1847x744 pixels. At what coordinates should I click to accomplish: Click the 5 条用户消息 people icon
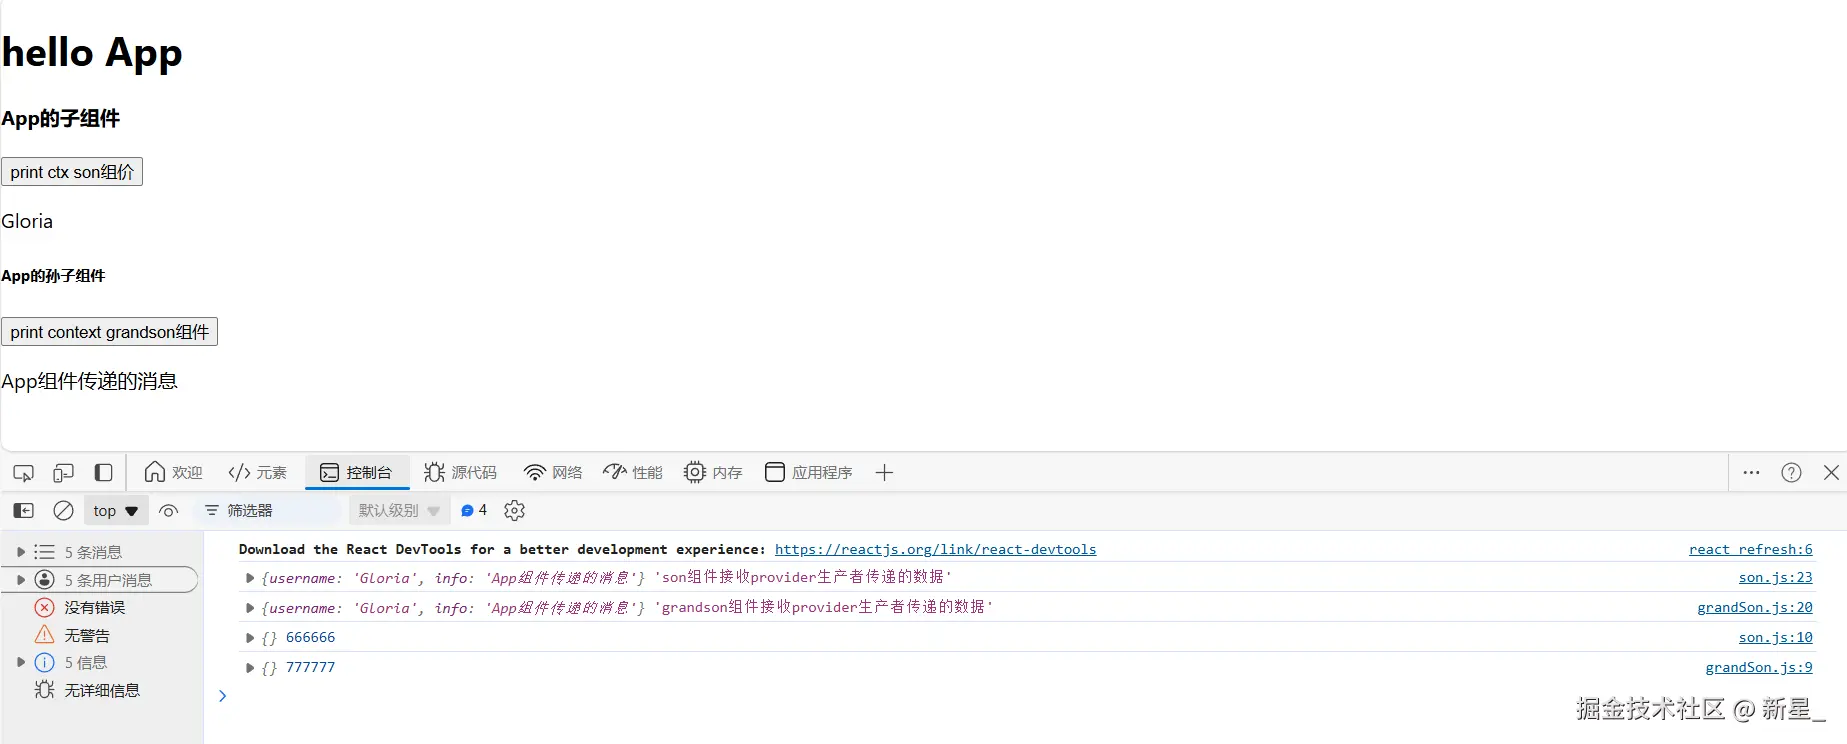(45, 580)
